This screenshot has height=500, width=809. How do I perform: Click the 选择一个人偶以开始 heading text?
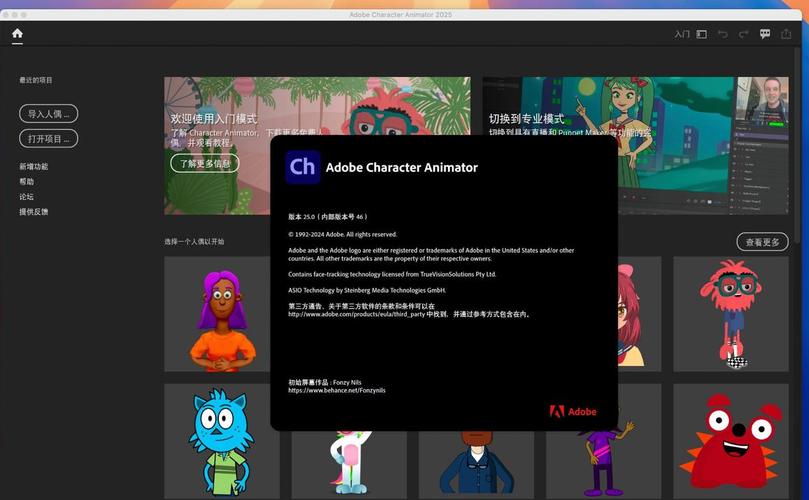click(x=194, y=241)
